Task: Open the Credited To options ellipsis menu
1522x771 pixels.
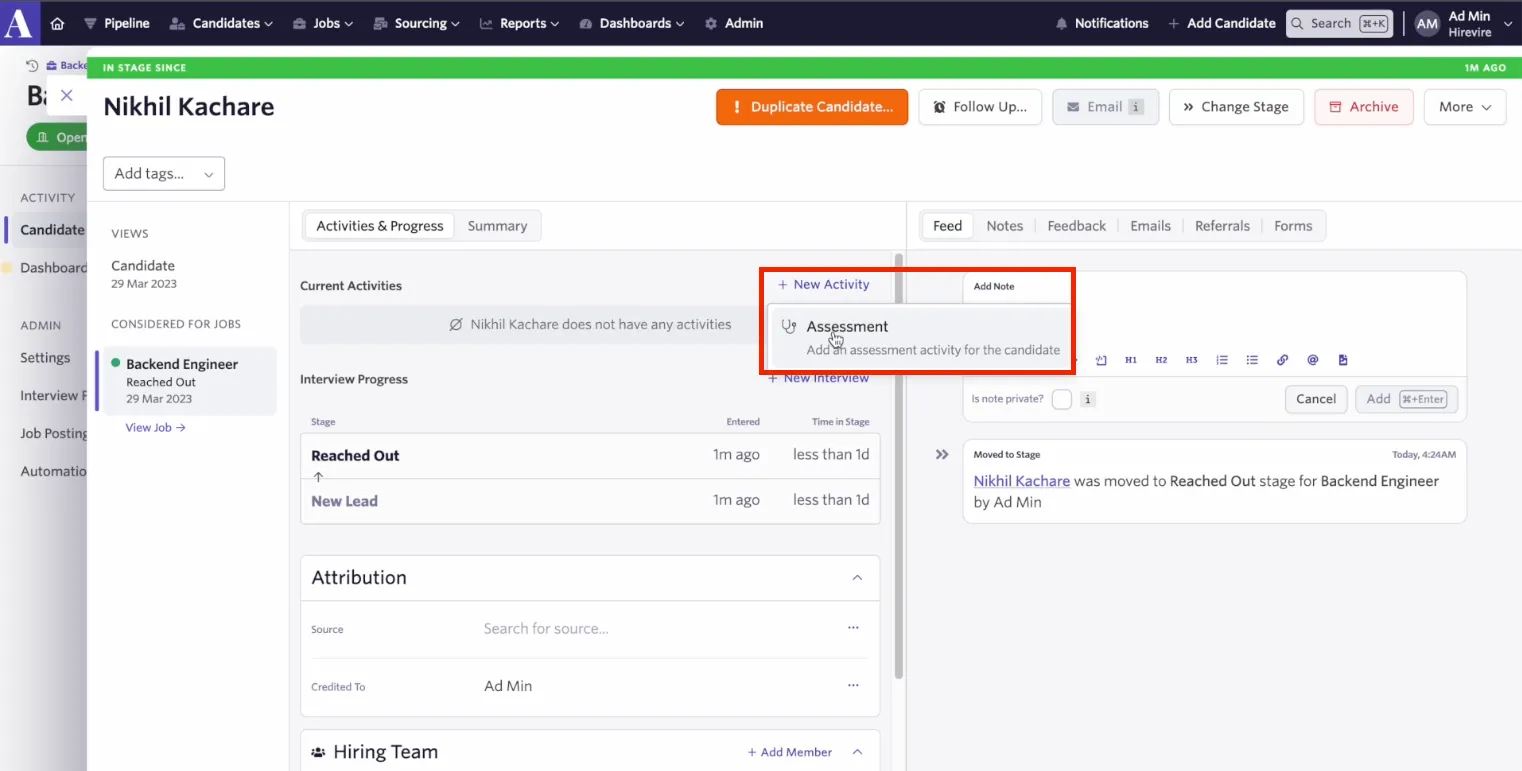Action: (853, 685)
